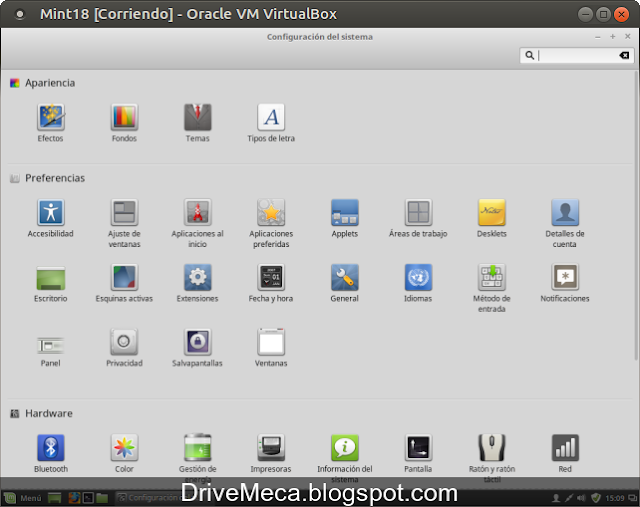Open Bluetooth hardware settings
The width and height of the screenshot is (640, 507).
coord(51,454)
